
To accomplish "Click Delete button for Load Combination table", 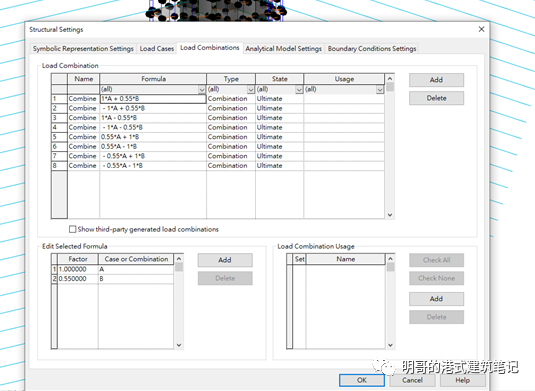I will (436, 98).
